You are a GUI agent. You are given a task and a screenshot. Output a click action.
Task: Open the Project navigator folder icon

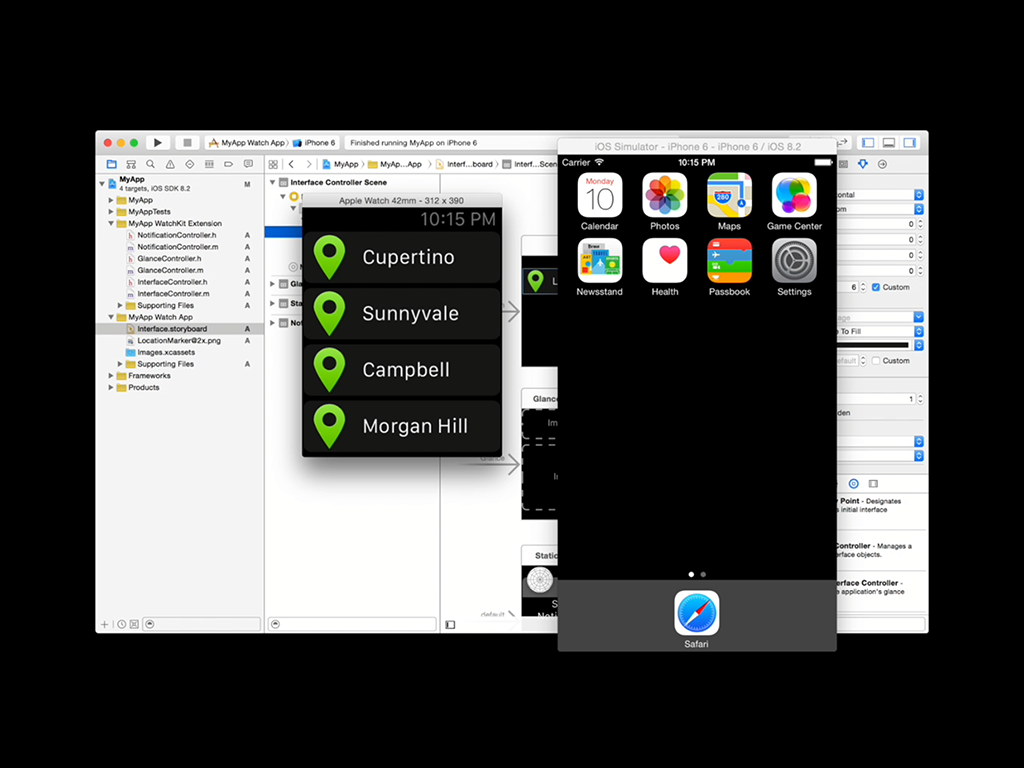(112, 164)
